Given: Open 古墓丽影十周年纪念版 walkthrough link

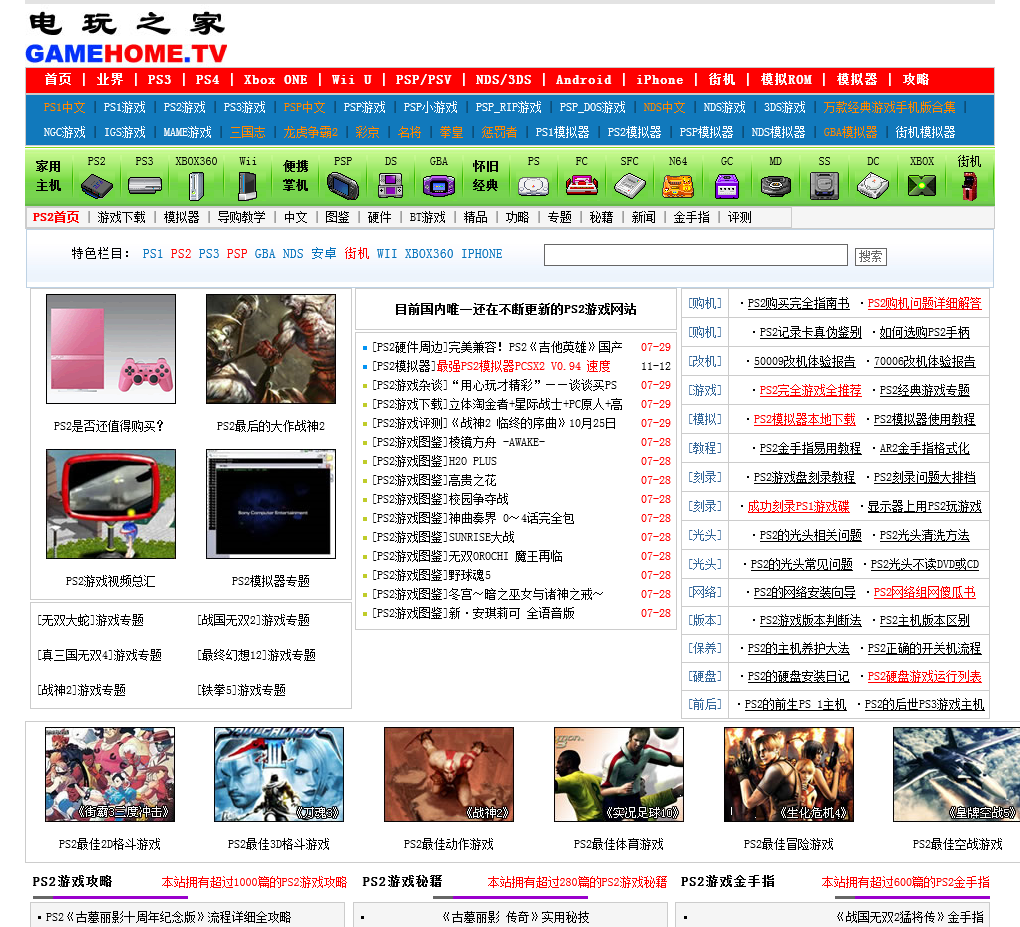Looking at the screenshot, I should click(x=168, y=917).
